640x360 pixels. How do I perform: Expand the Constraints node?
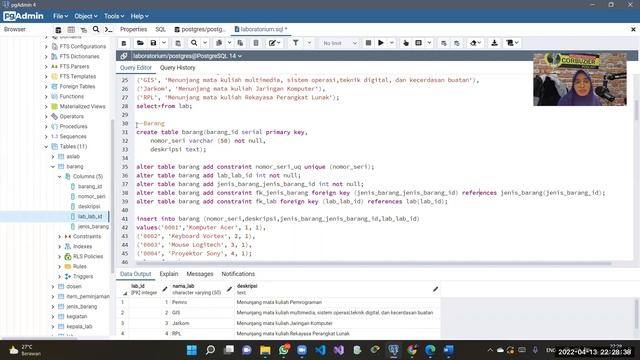(x=60, y=237)
